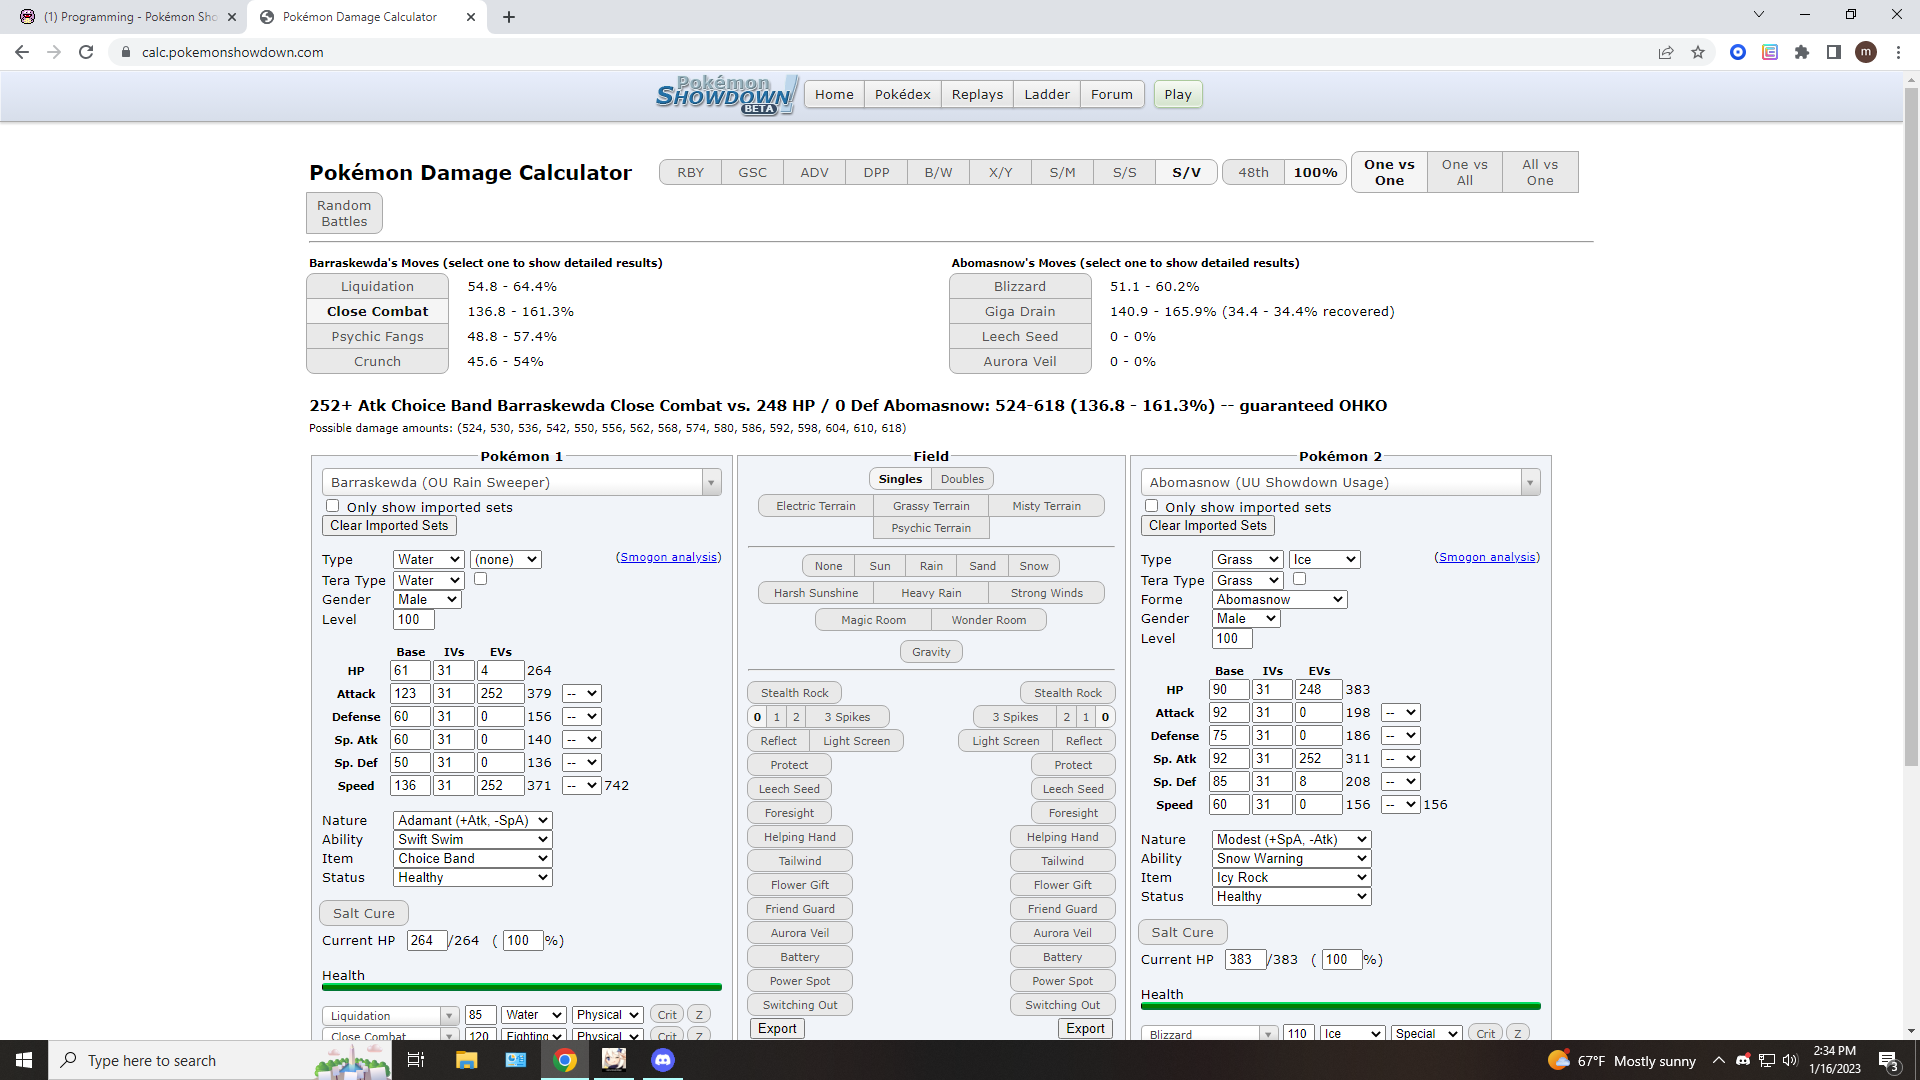Toggle left side Stealth Rock
1920x1080 pixels.
click(x=795, y=693)
